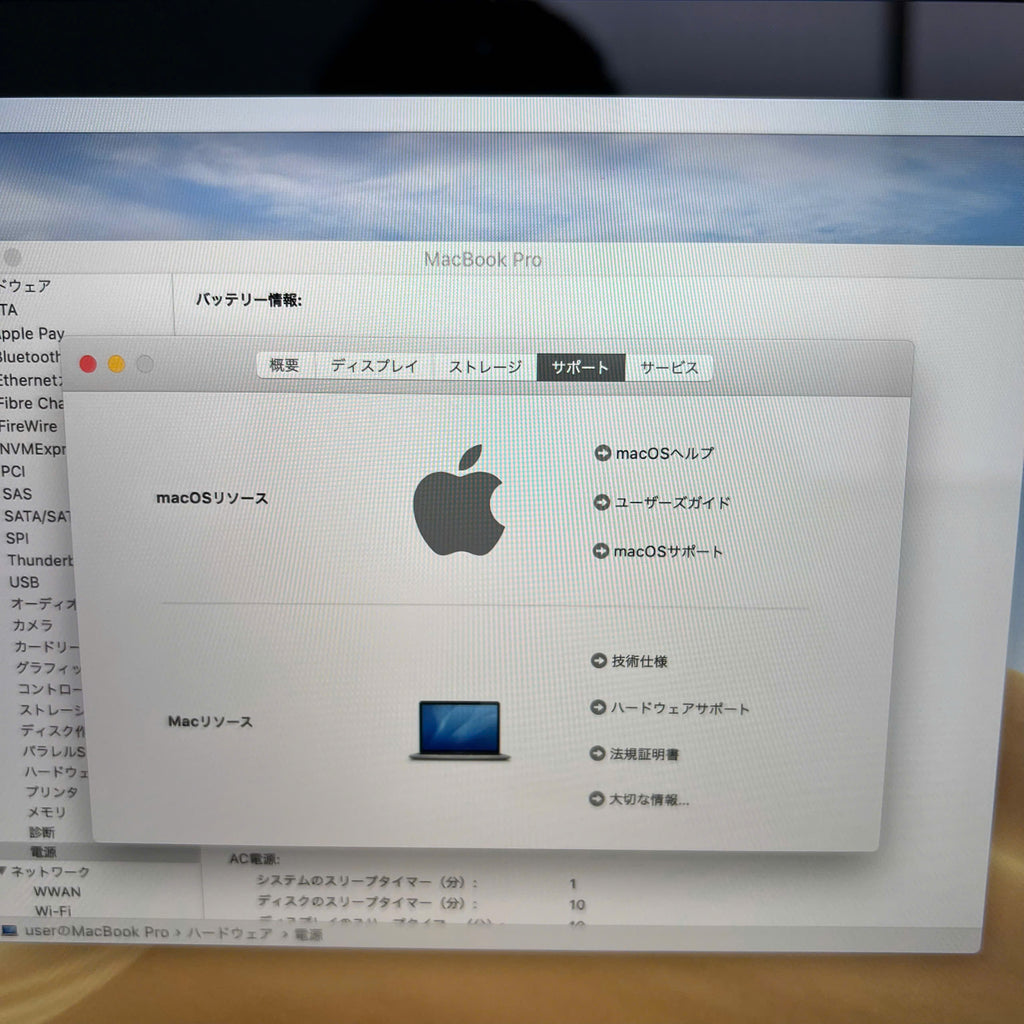Select USB in the sidebar

24,582
